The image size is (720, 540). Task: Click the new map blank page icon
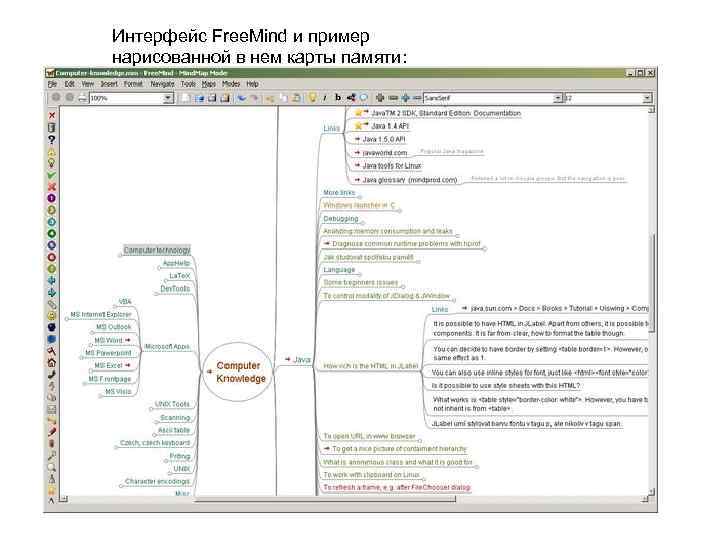coord(185,98)
